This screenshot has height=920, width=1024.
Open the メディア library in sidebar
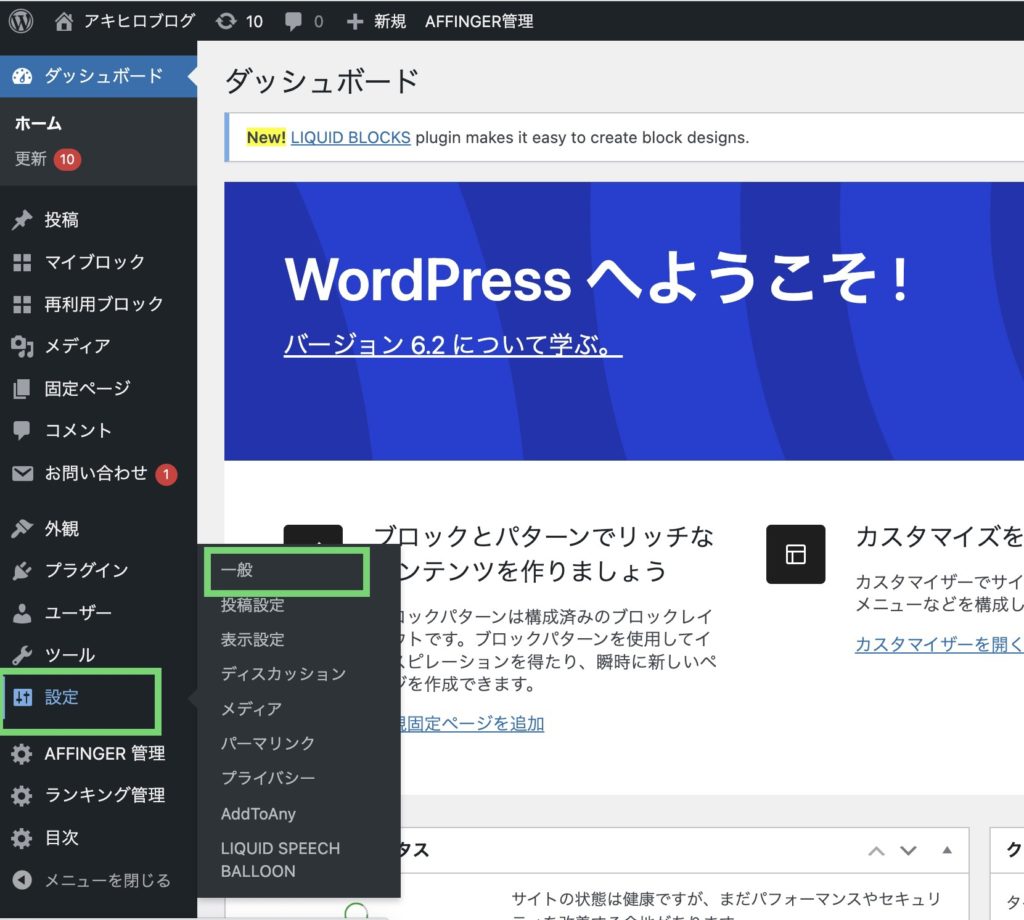77,346
